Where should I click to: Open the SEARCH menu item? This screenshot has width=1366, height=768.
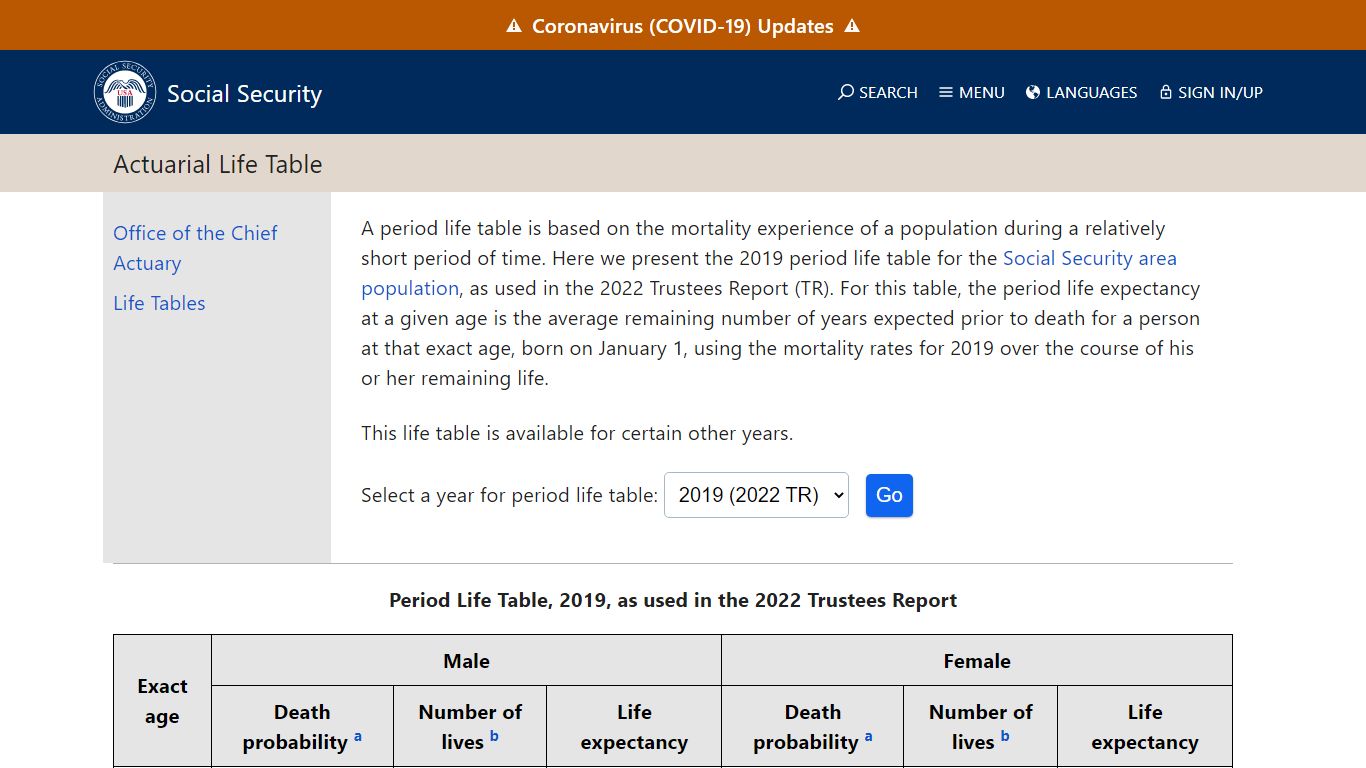coord(878,92)
